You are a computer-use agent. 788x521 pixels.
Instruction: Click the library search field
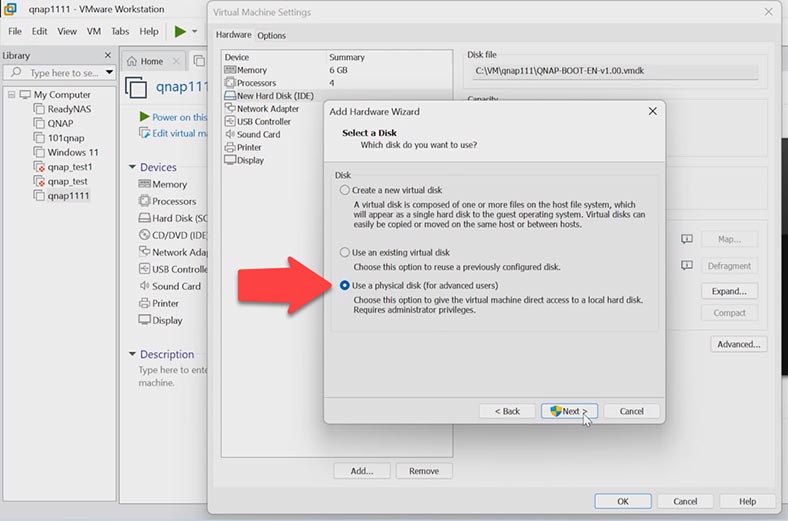click(58, 73)
